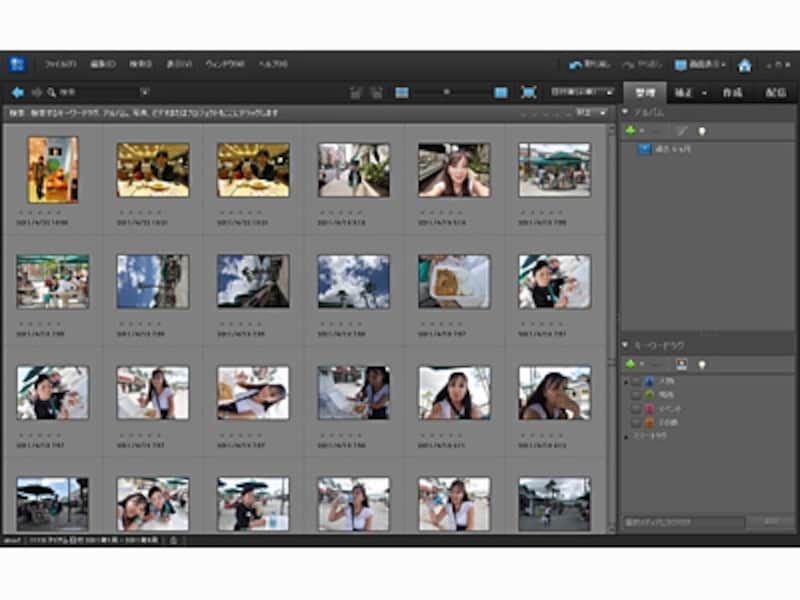The width and height of the screenshot is (800, 600).
Task: Collapse the Keyword Tags panel header triangle
Action: tap(625, 345)
